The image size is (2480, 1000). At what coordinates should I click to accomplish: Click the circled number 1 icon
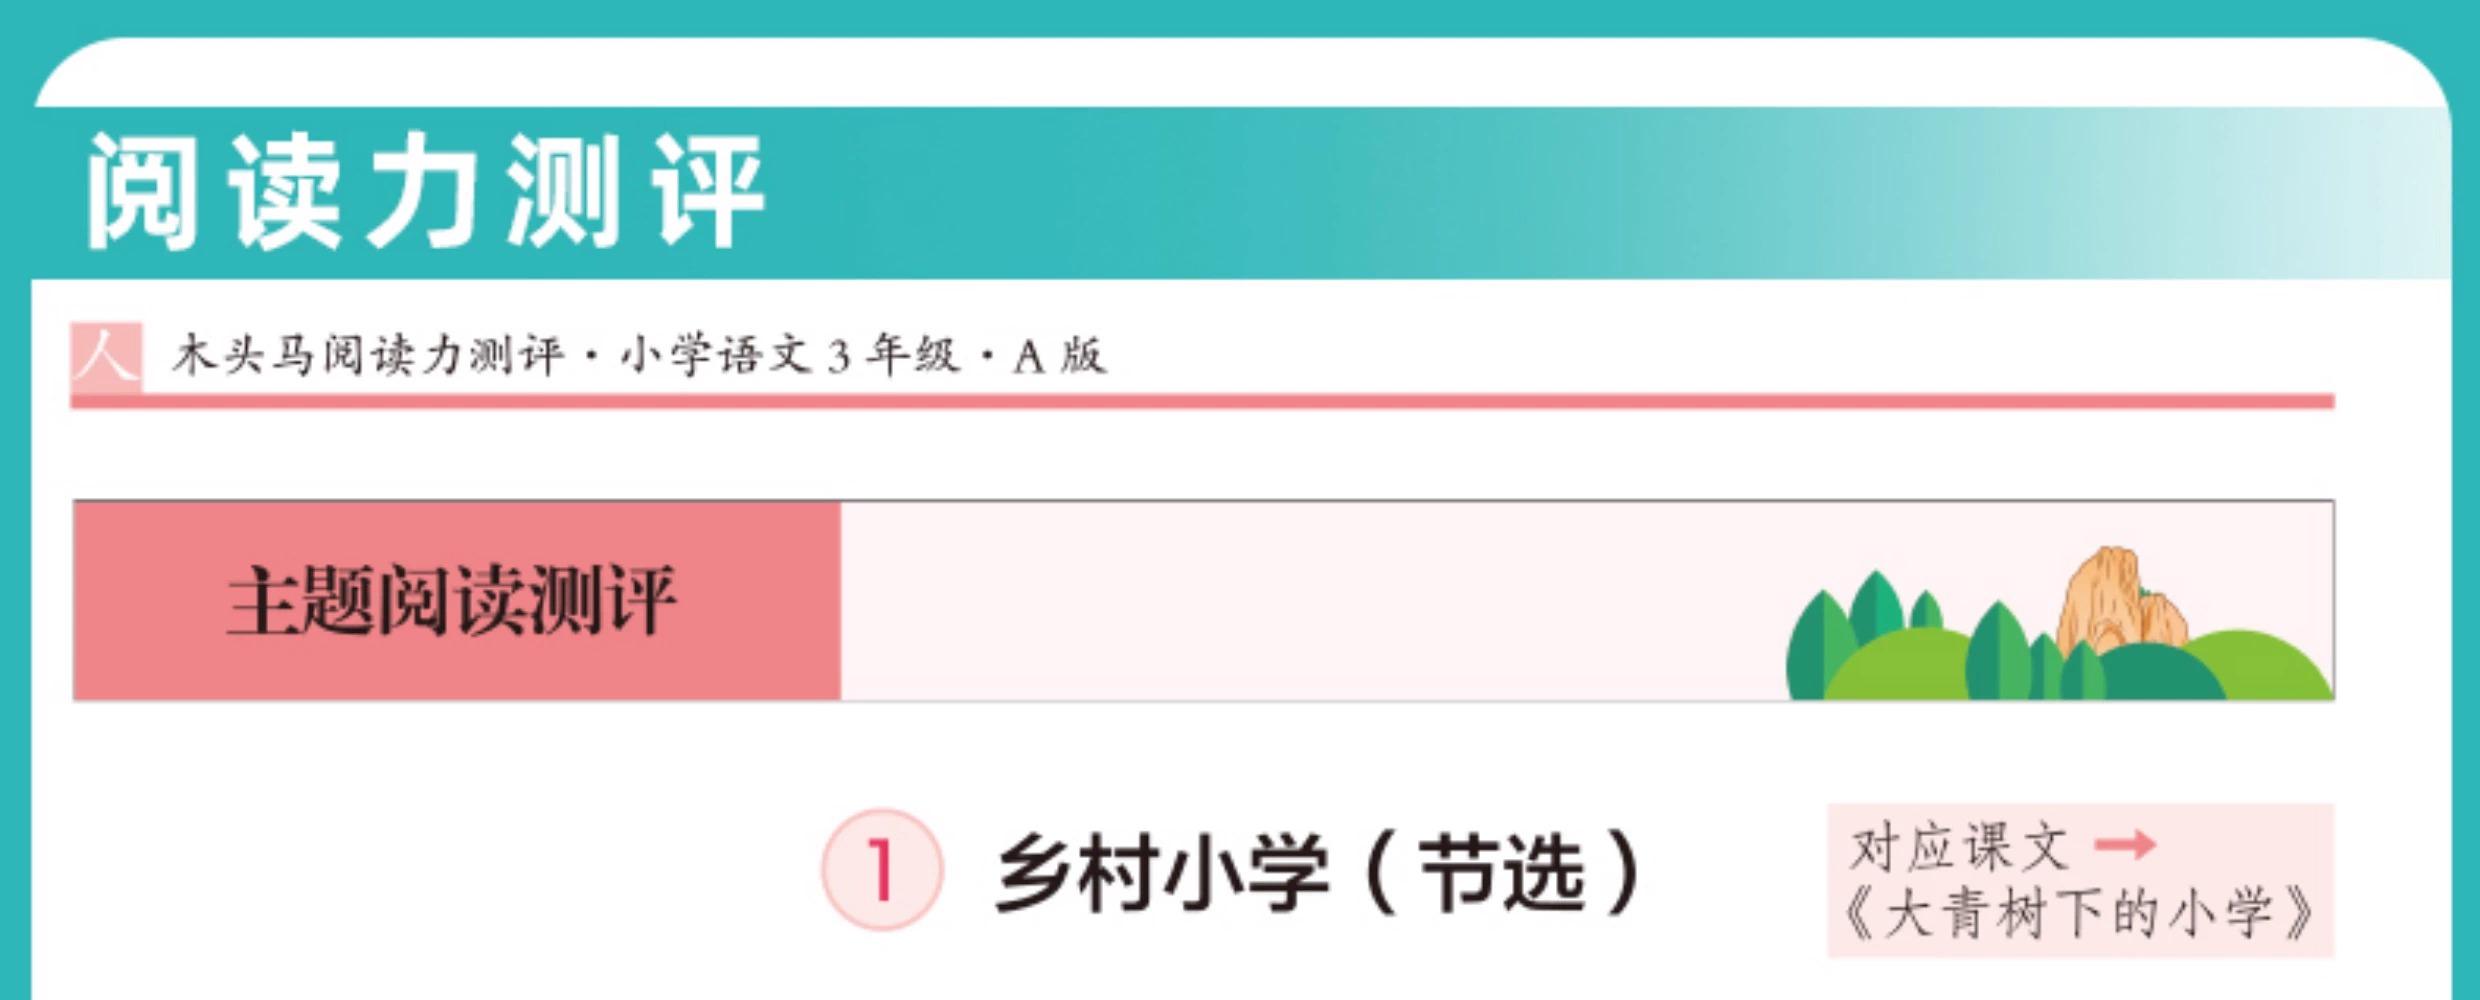click(881, 870)
